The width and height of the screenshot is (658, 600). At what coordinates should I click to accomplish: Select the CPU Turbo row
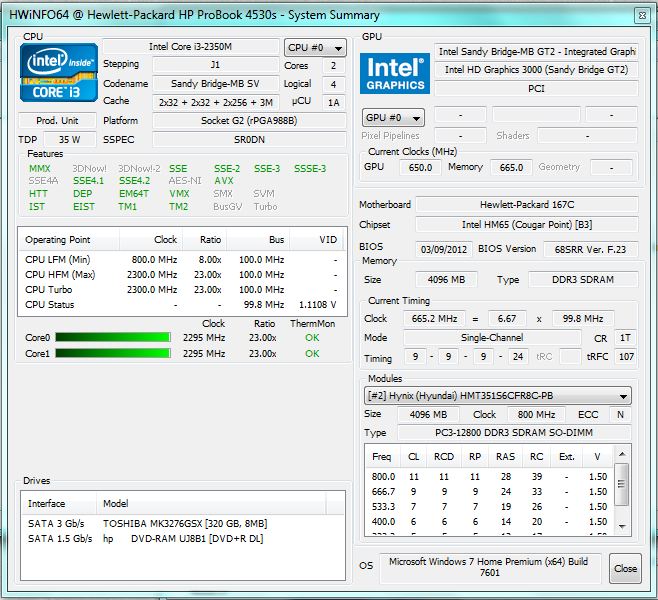pos(182,290)
